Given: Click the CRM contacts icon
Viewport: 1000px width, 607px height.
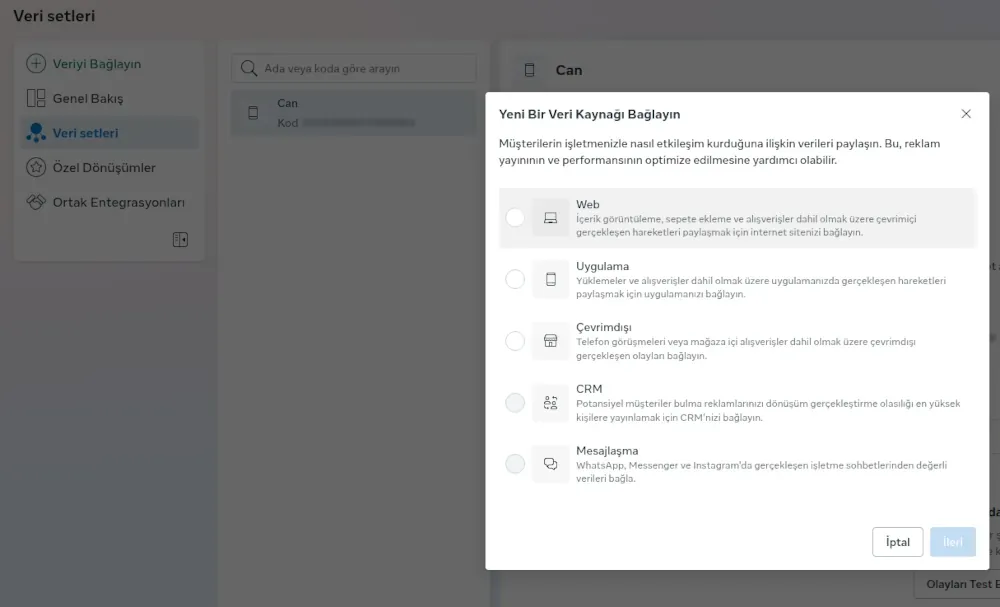Looking at the screenshot, I should [x=550, y=403].
